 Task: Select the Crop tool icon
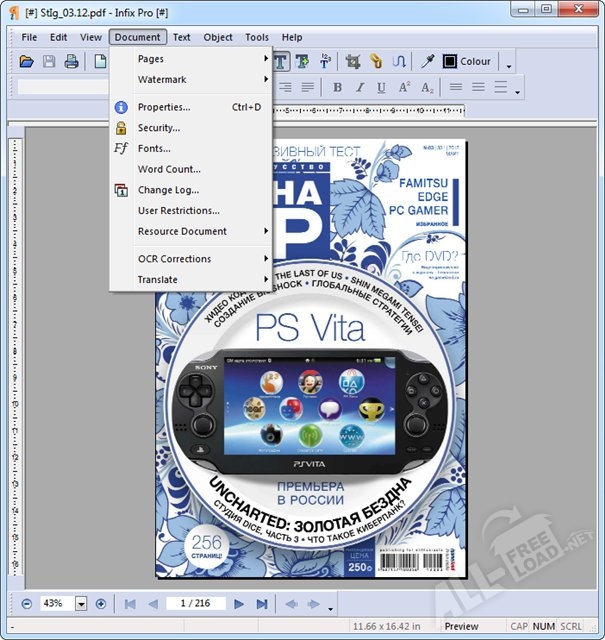(x=353, y=61)
